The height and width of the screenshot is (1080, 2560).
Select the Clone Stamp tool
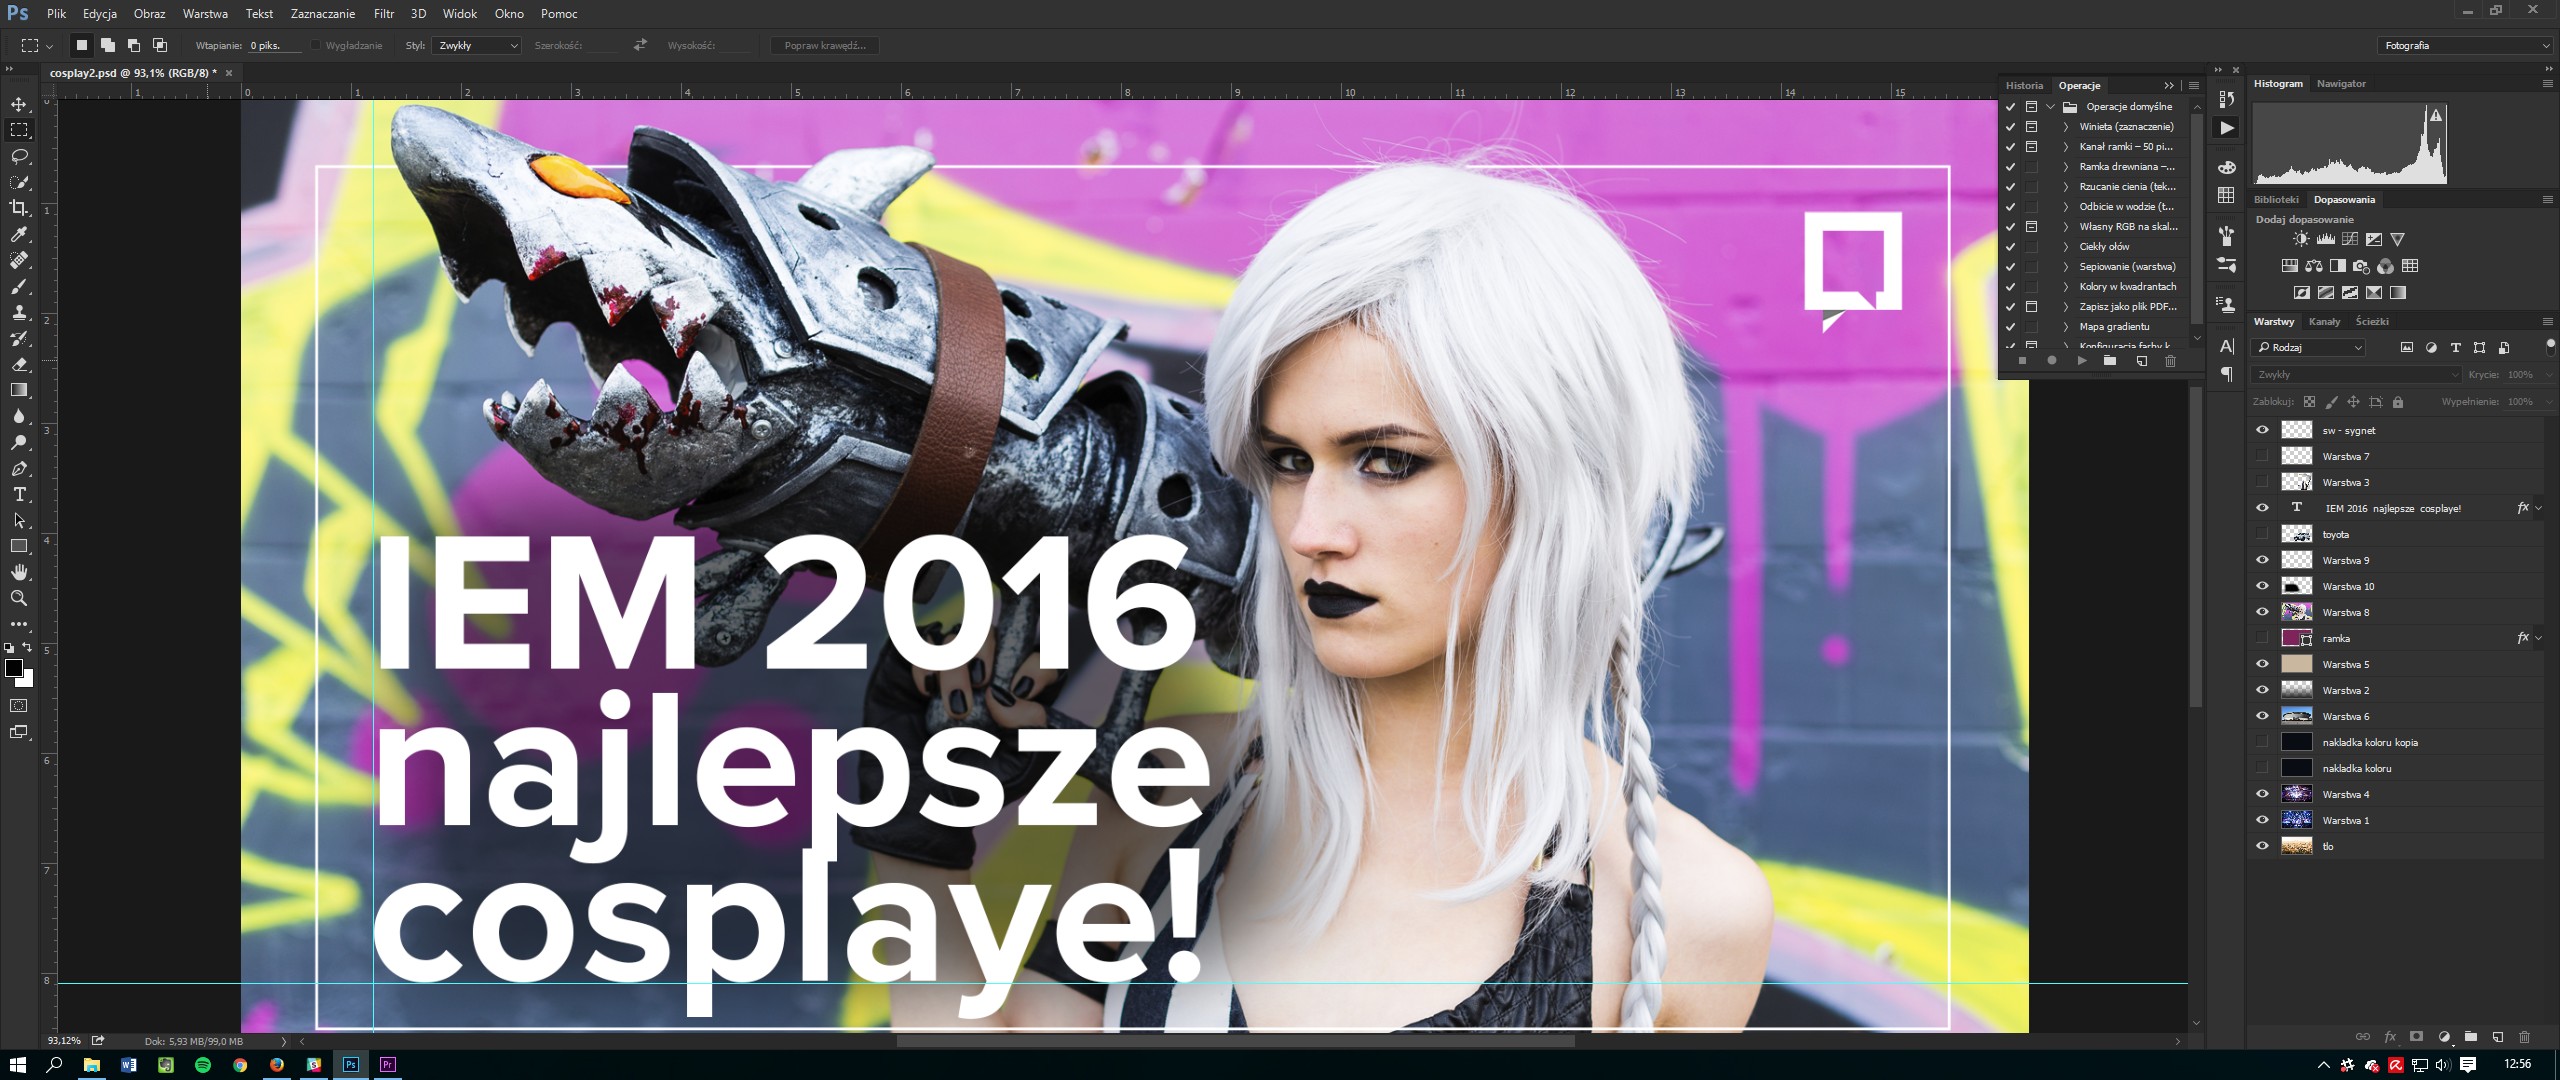tap(19, 312)
